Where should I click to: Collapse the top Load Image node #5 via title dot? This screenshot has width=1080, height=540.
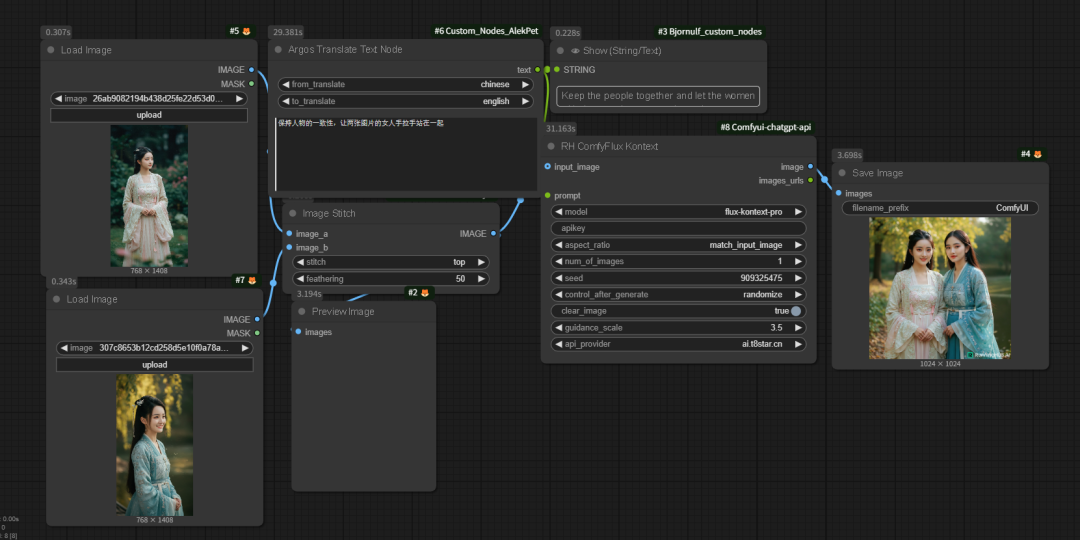(x=51, y=50)
